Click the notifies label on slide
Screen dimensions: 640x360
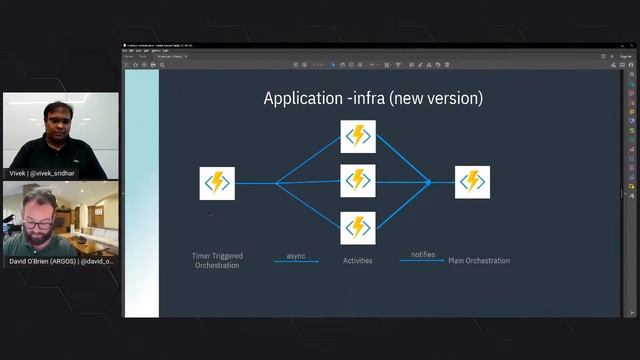pos(423,254)
